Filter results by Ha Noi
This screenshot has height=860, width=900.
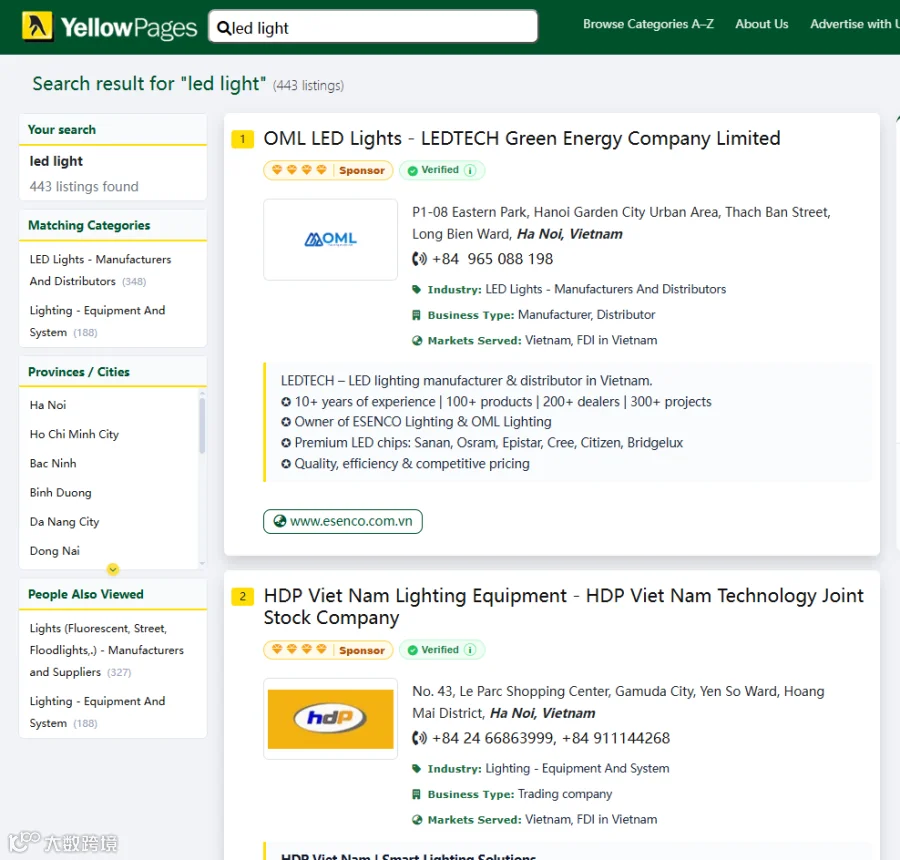click(x=48, y=405)
